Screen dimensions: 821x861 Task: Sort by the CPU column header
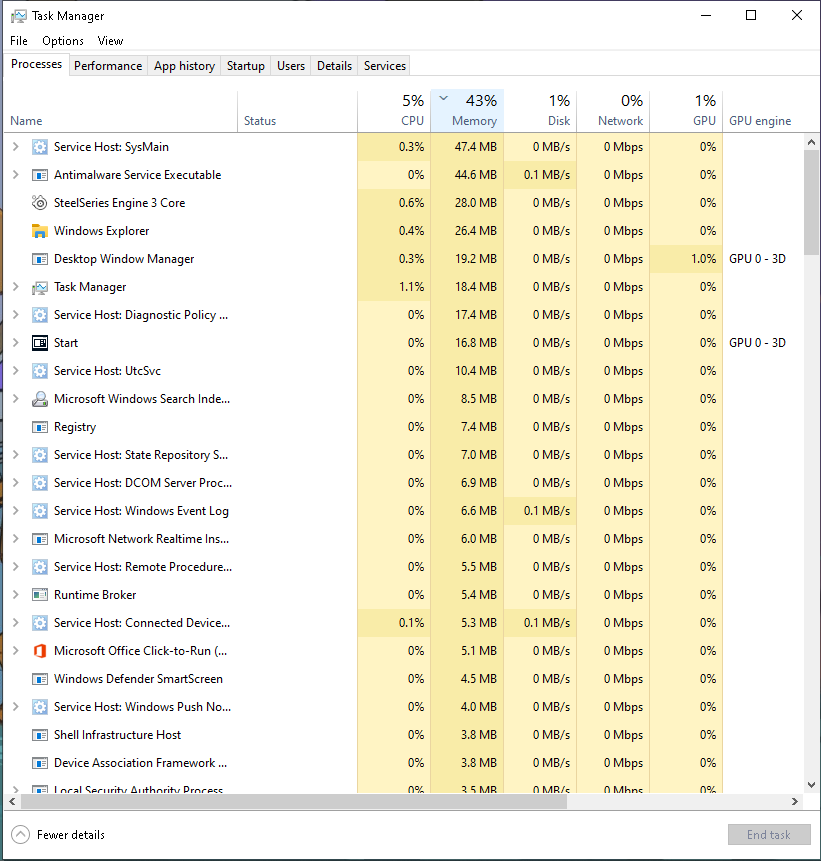pyautogui.click(x=394, y=111)
